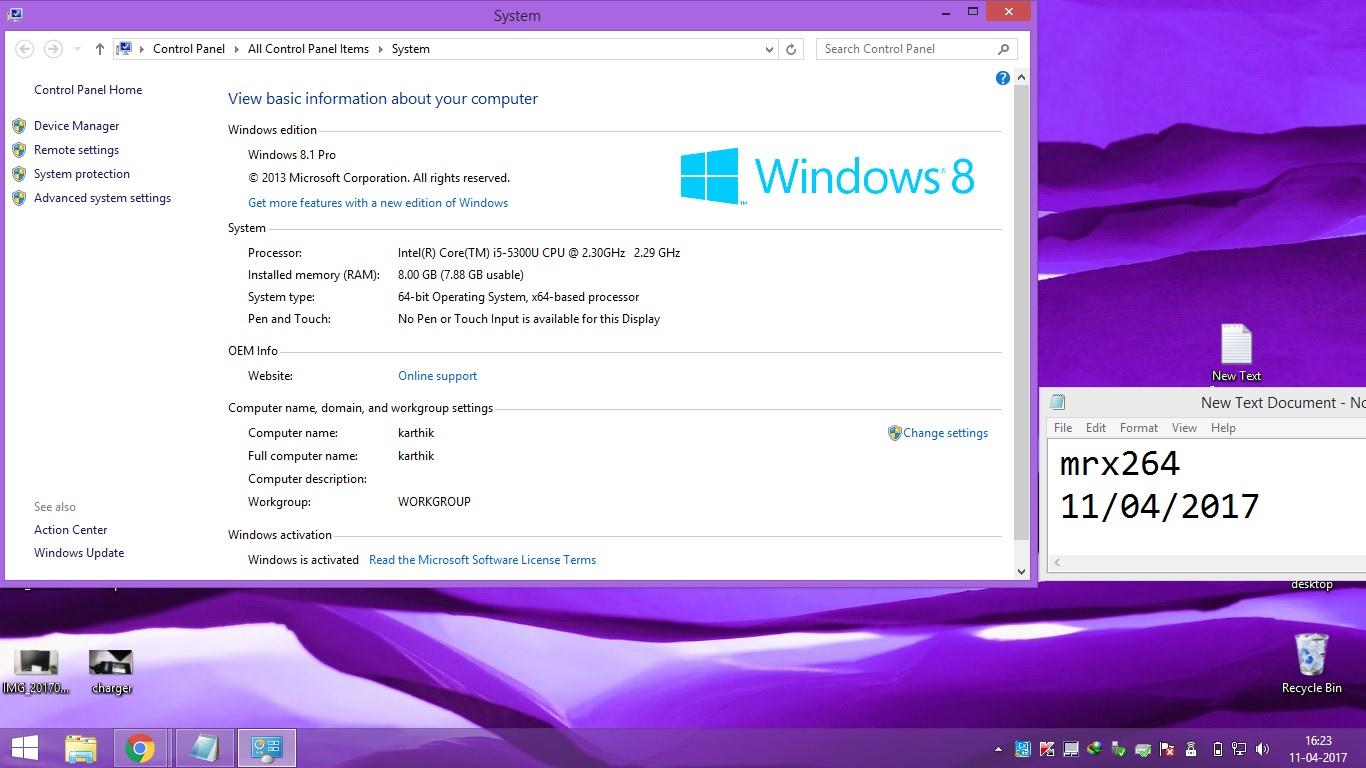Click the Back navigation arrow

point(25,49)
